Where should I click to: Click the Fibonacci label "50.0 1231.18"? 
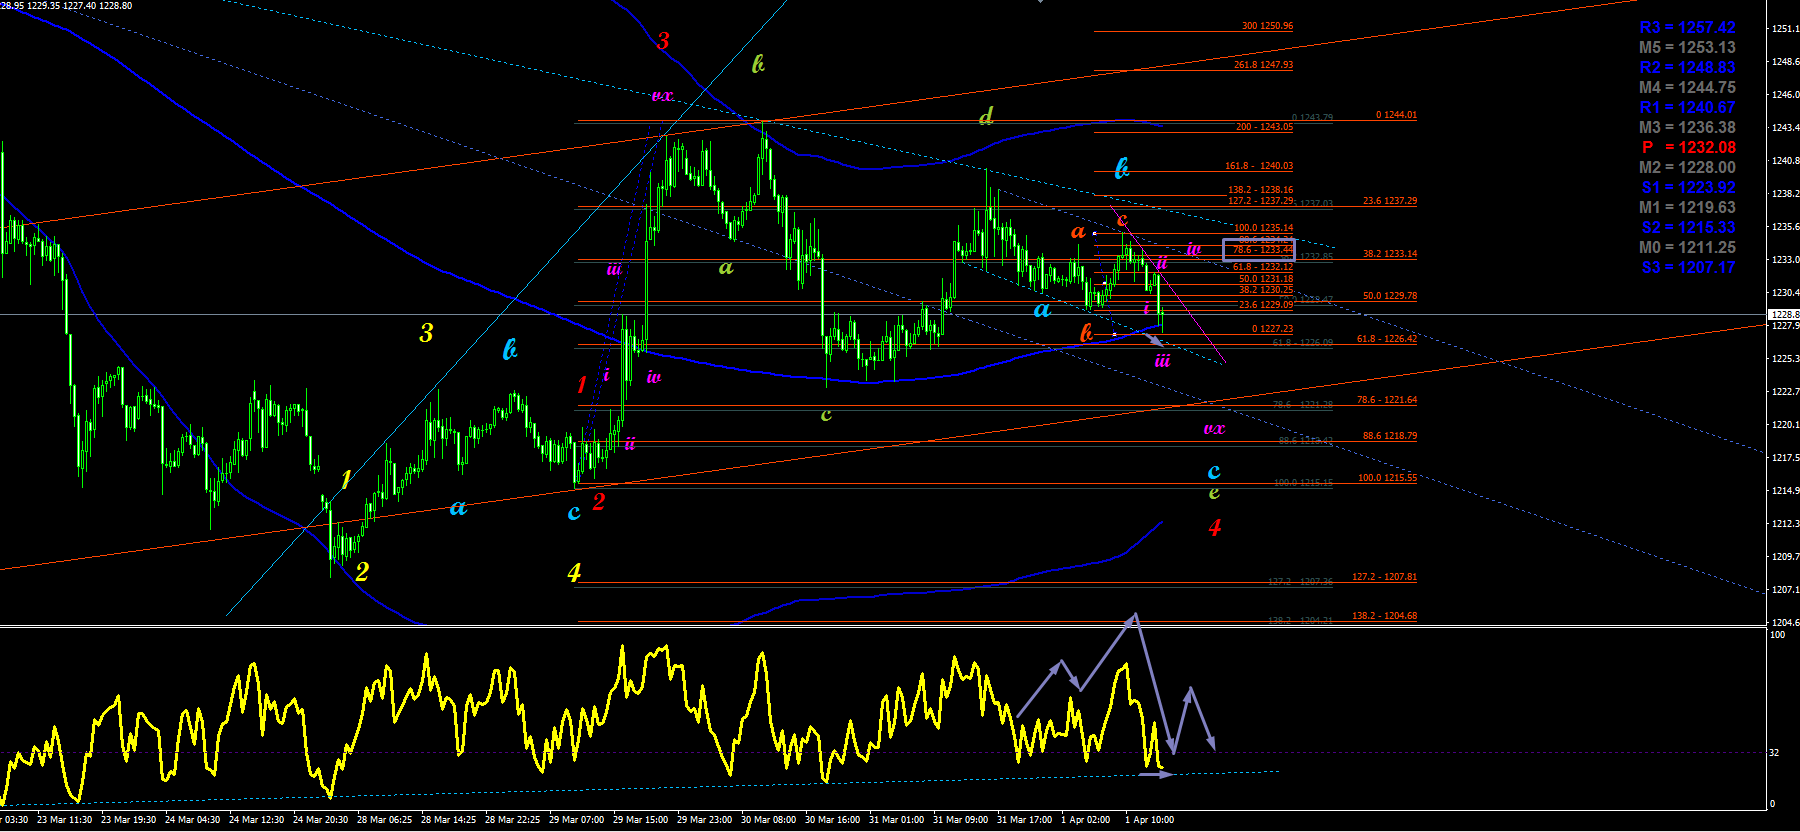click(x=1266, y=279)
